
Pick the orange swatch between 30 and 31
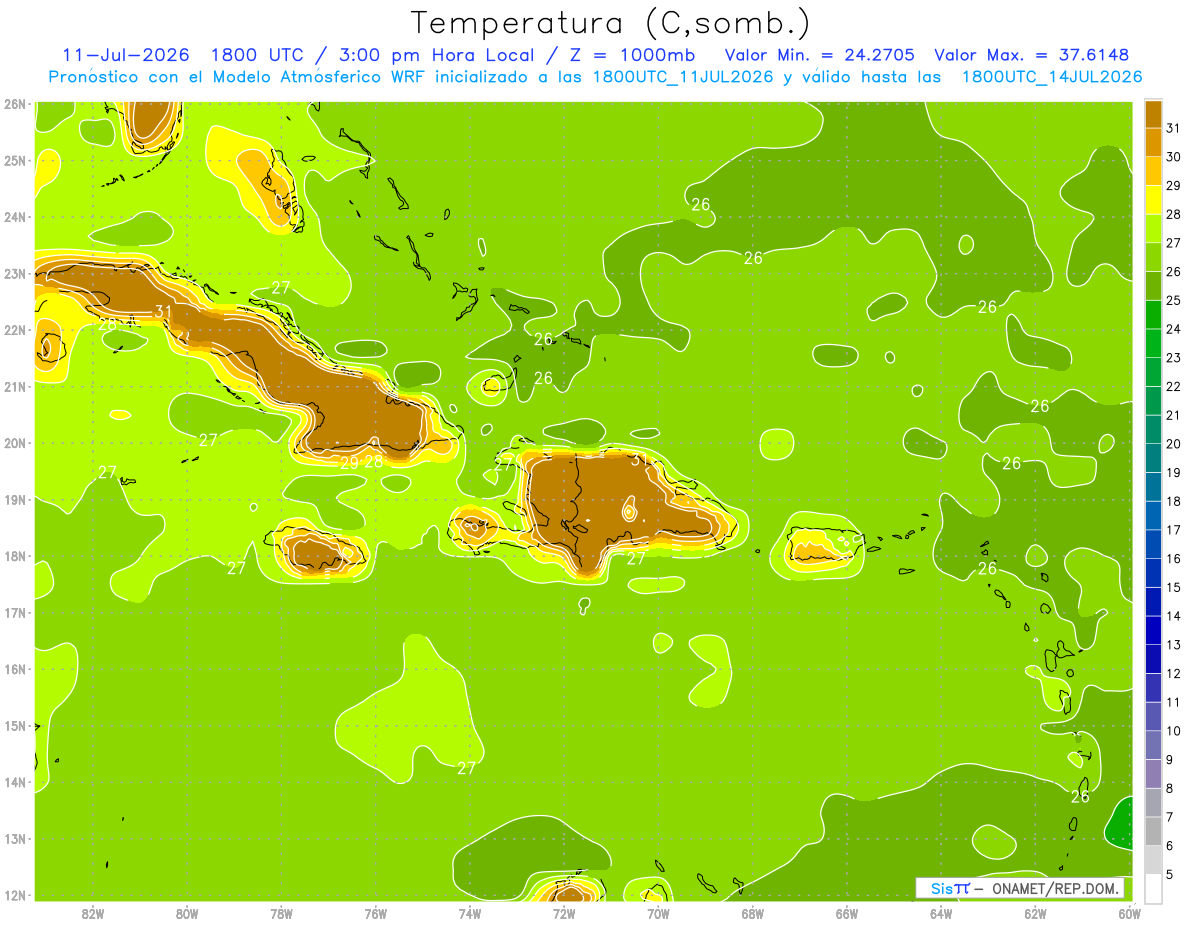click(x=1153, y=142)
